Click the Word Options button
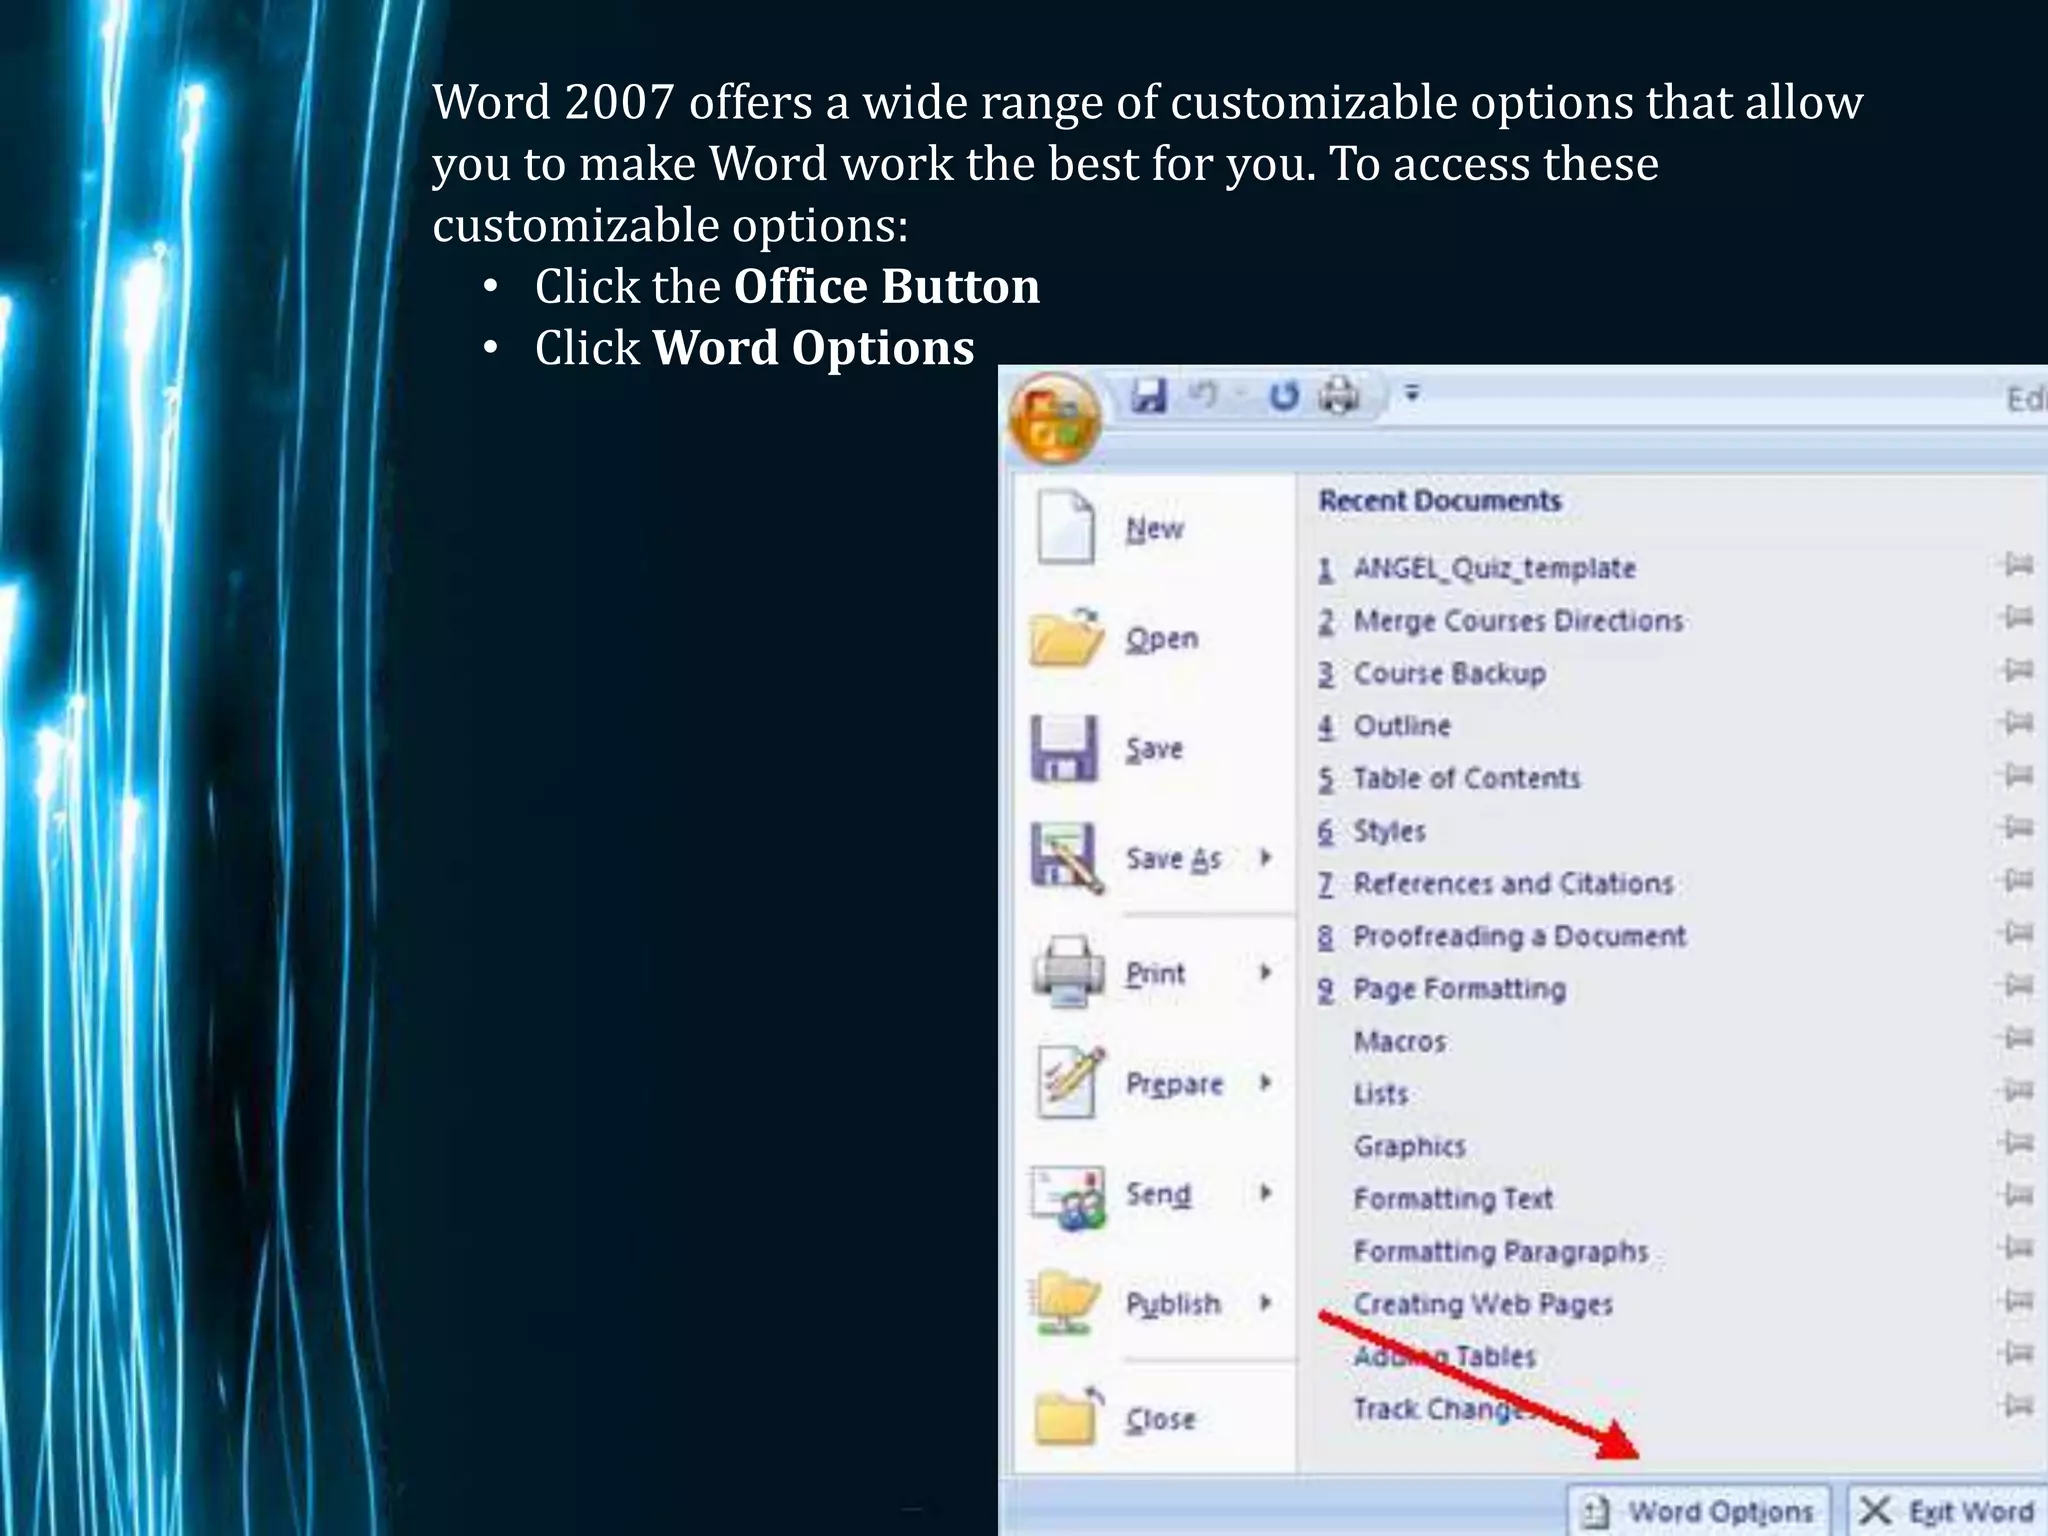The width and height of the screenshot is (2048, 1536). click(1699, 1510)
